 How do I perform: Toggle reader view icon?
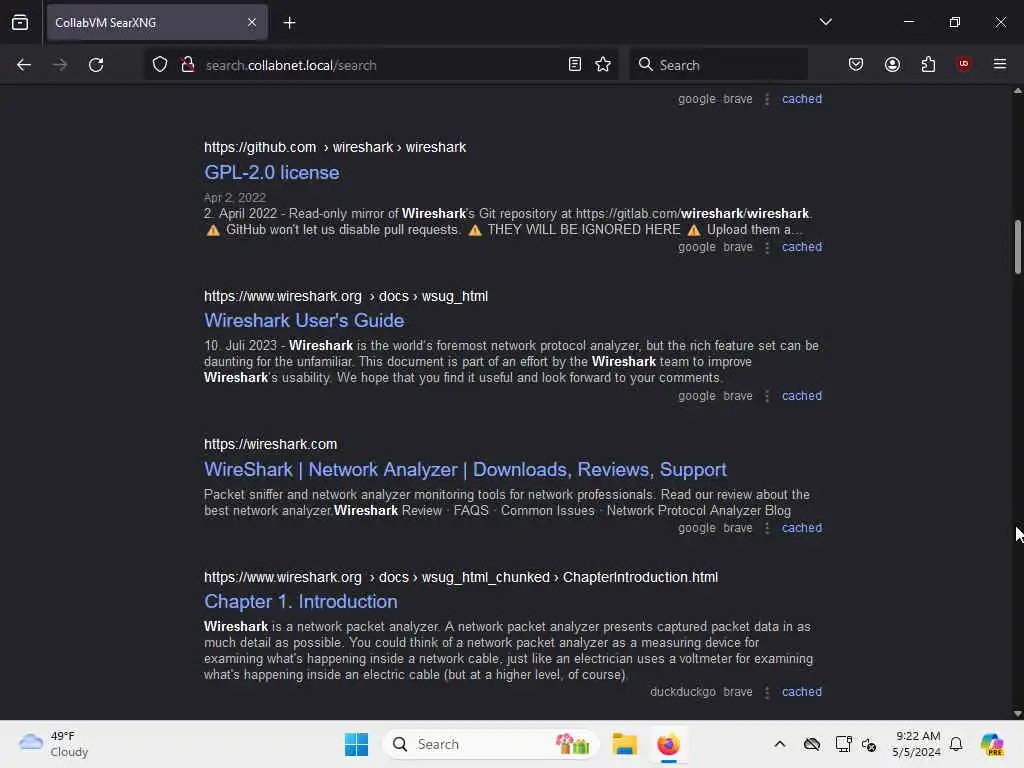(575, 65)
